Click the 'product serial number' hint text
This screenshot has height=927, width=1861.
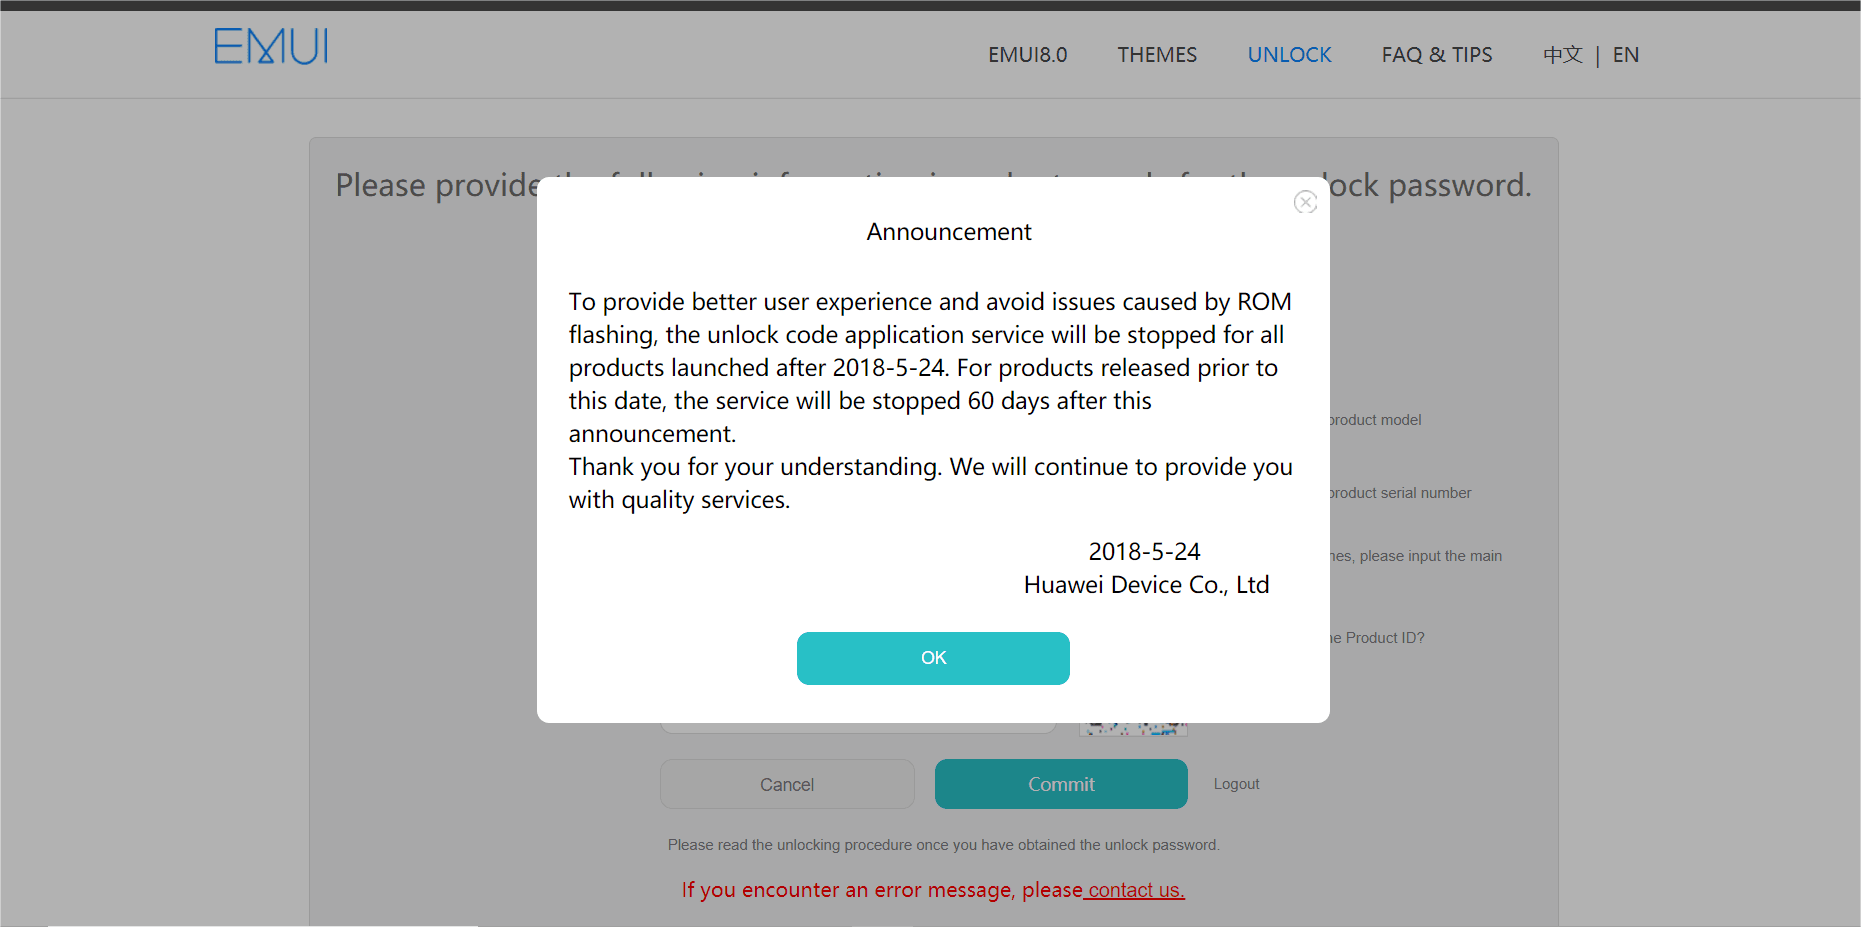pos(1400,493)
